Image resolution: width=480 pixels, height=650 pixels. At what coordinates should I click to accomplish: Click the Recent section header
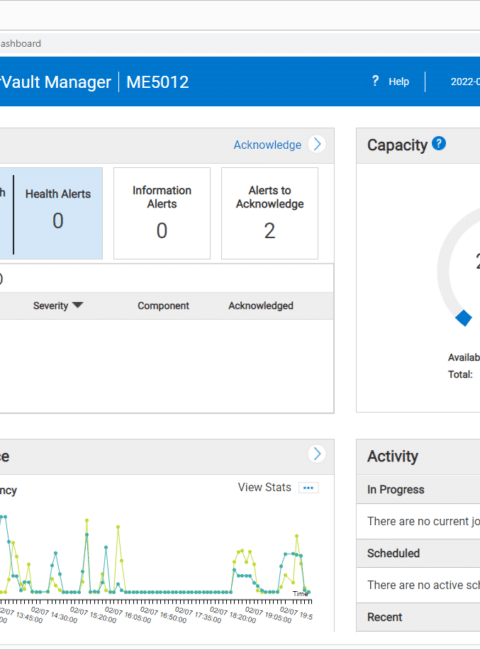click(x=418, y=617)
